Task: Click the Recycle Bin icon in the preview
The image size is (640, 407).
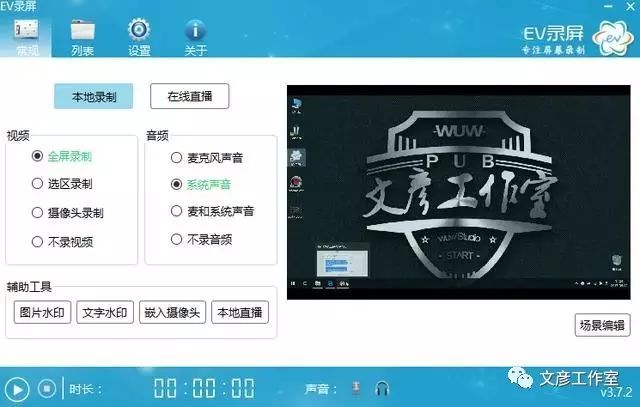Action: coord(617,262)
